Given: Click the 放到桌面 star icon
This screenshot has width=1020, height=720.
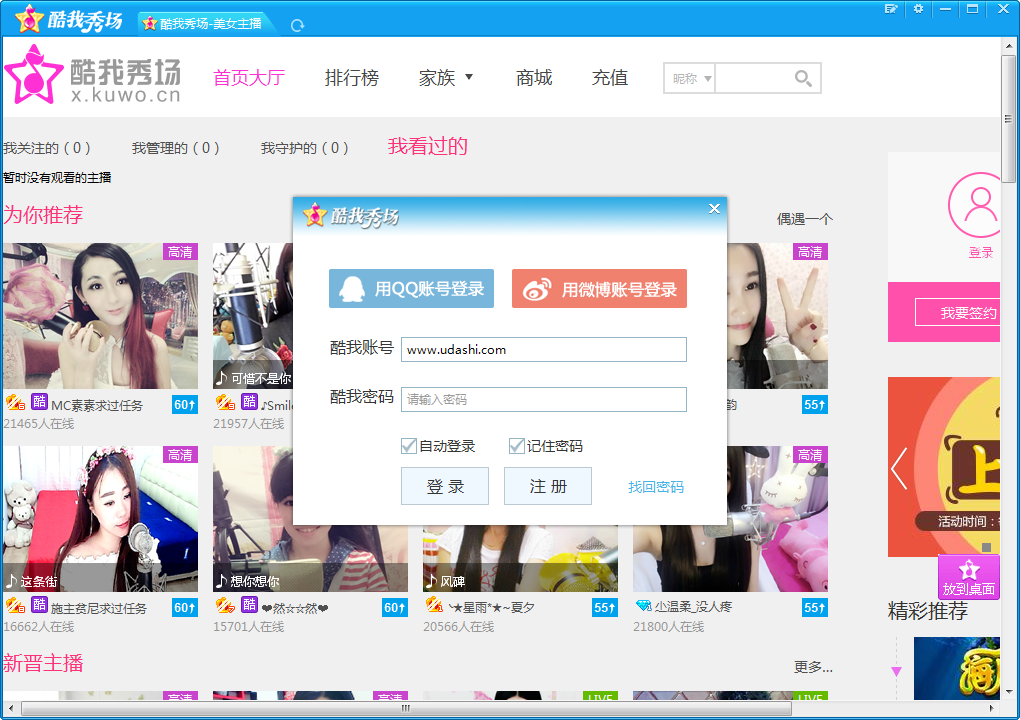Looking at the screenshot, I should (969, 569).
